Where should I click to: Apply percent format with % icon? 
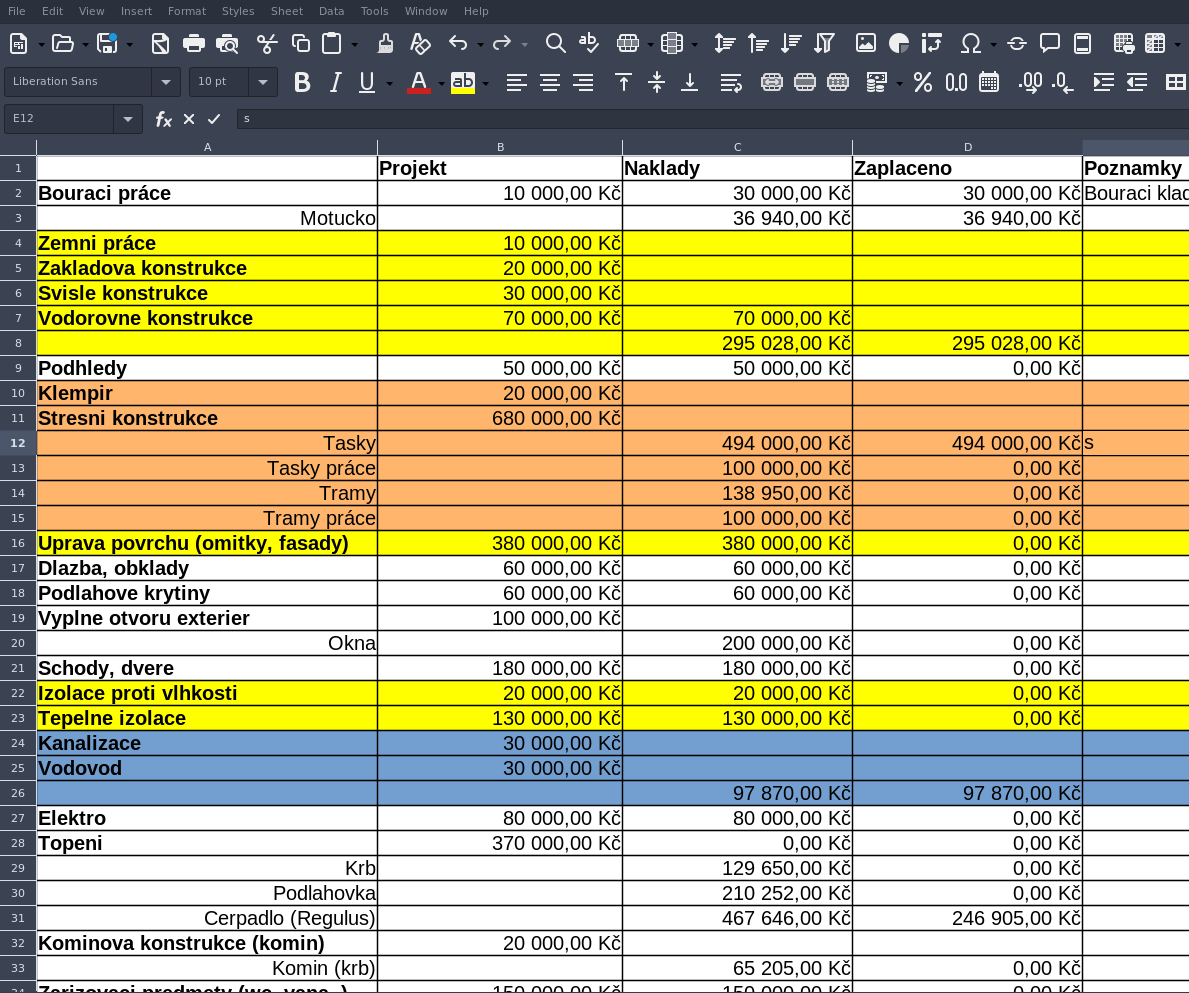click(923, 82)
